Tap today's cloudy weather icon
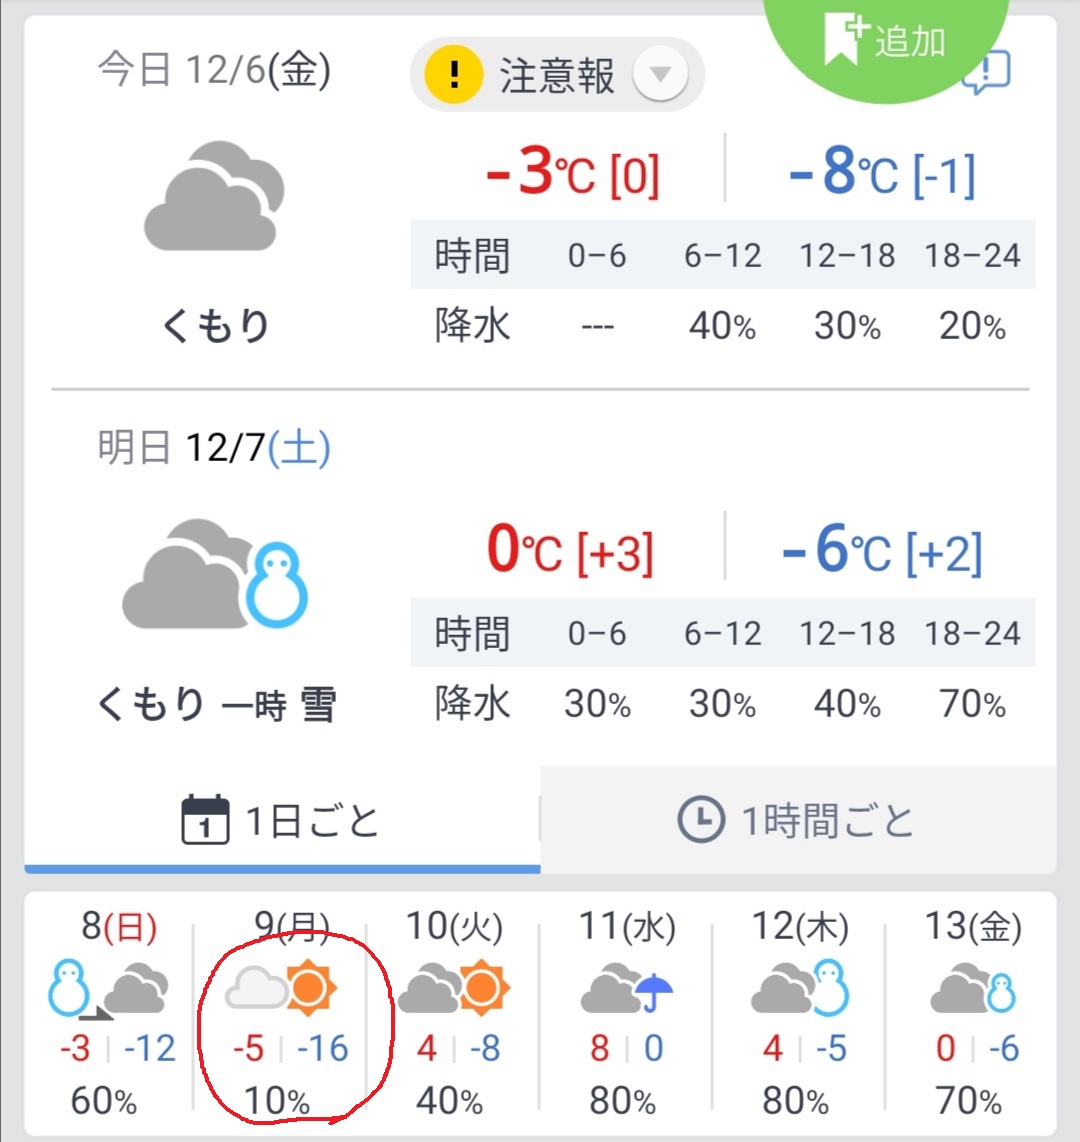Screen dimensions: 1080x1142 point(214,197)
